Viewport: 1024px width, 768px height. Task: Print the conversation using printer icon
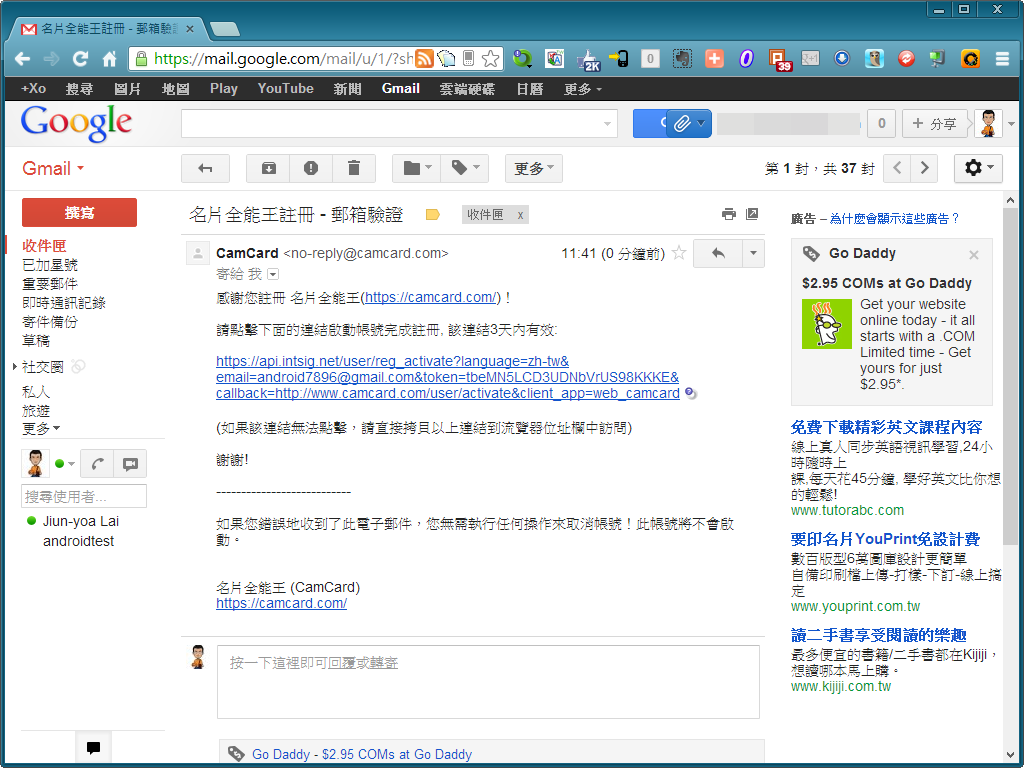[x=729, y=214]
